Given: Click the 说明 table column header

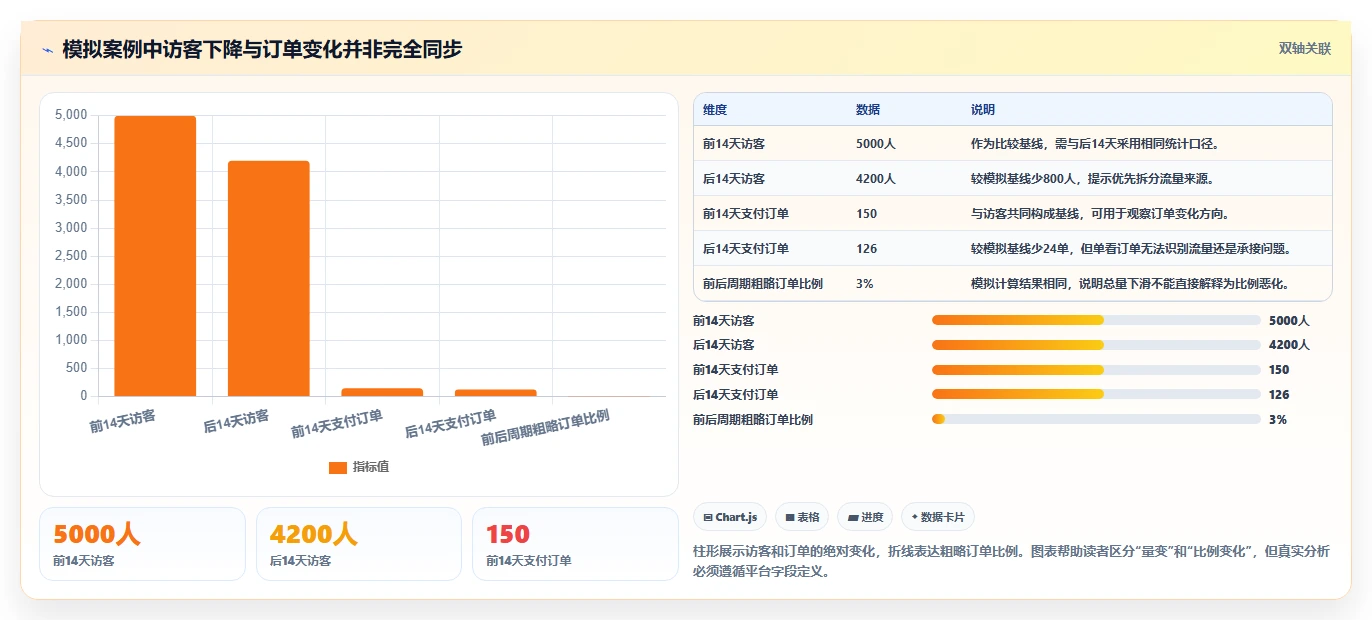Looking at the screenshot, I should pyautogui.click(x=983, y=109).
